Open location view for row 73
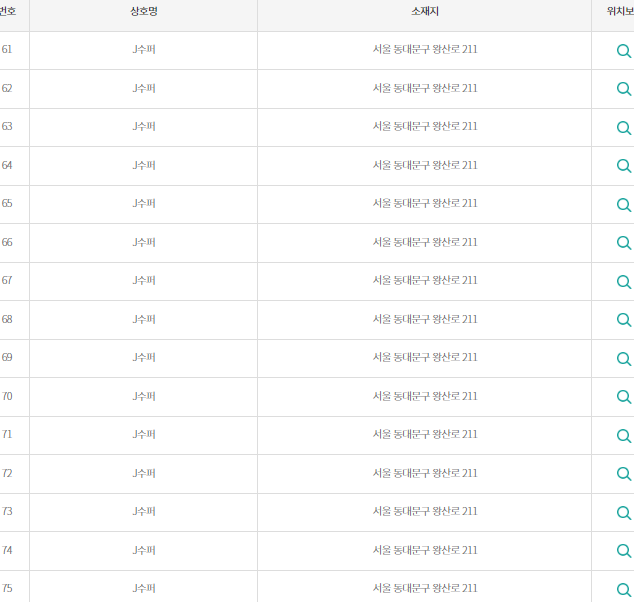 pos(624,513)
